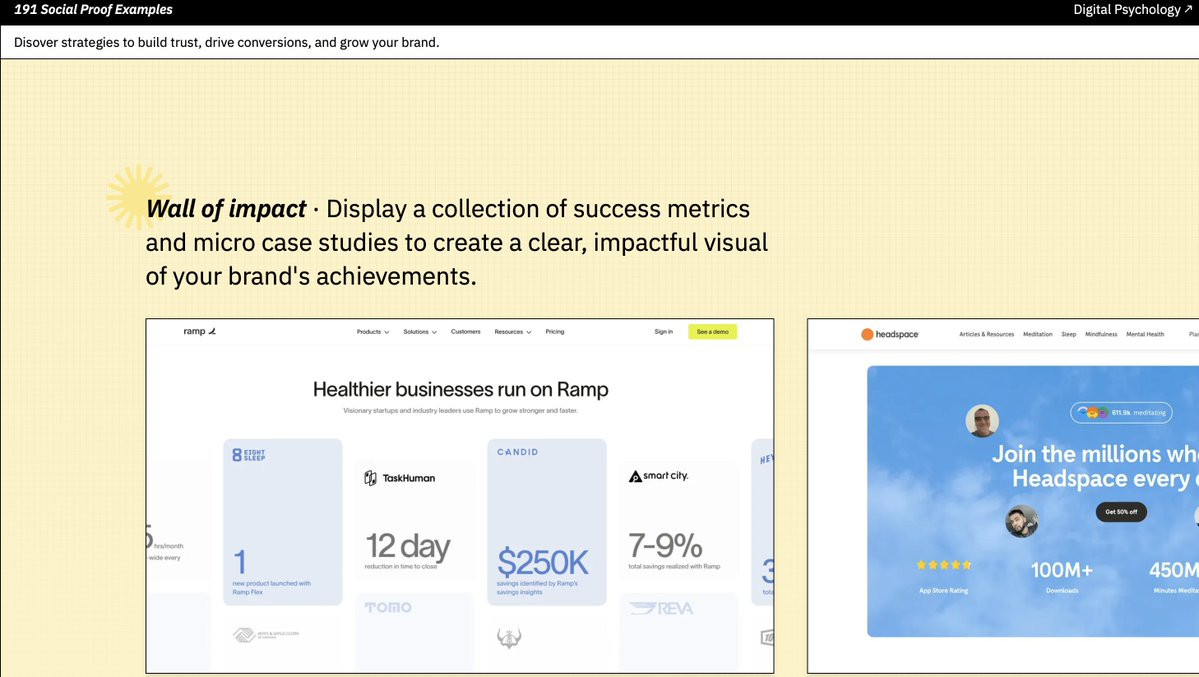
Task: Expand the Solutions dropdown in Ramp nav
Action: tap(420, 332)
